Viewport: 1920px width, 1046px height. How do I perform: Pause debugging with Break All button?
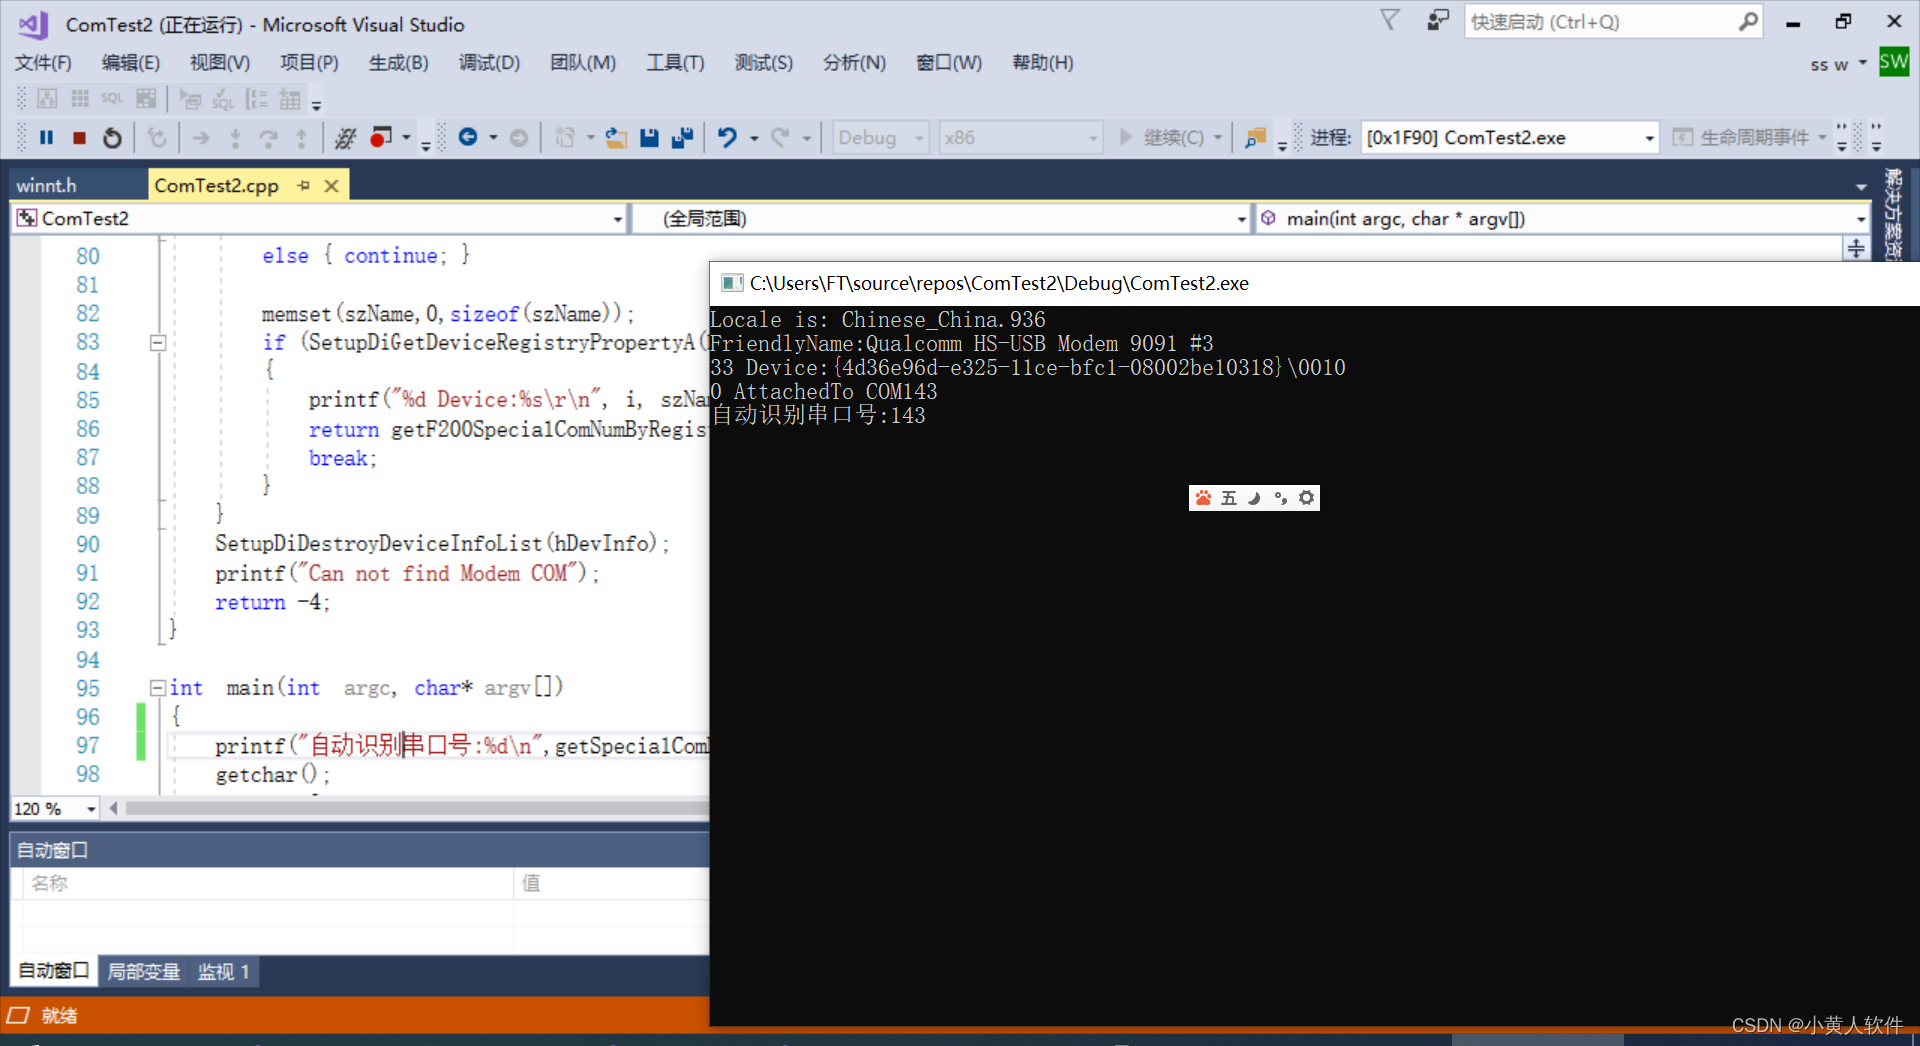click(x=46, y=138)
